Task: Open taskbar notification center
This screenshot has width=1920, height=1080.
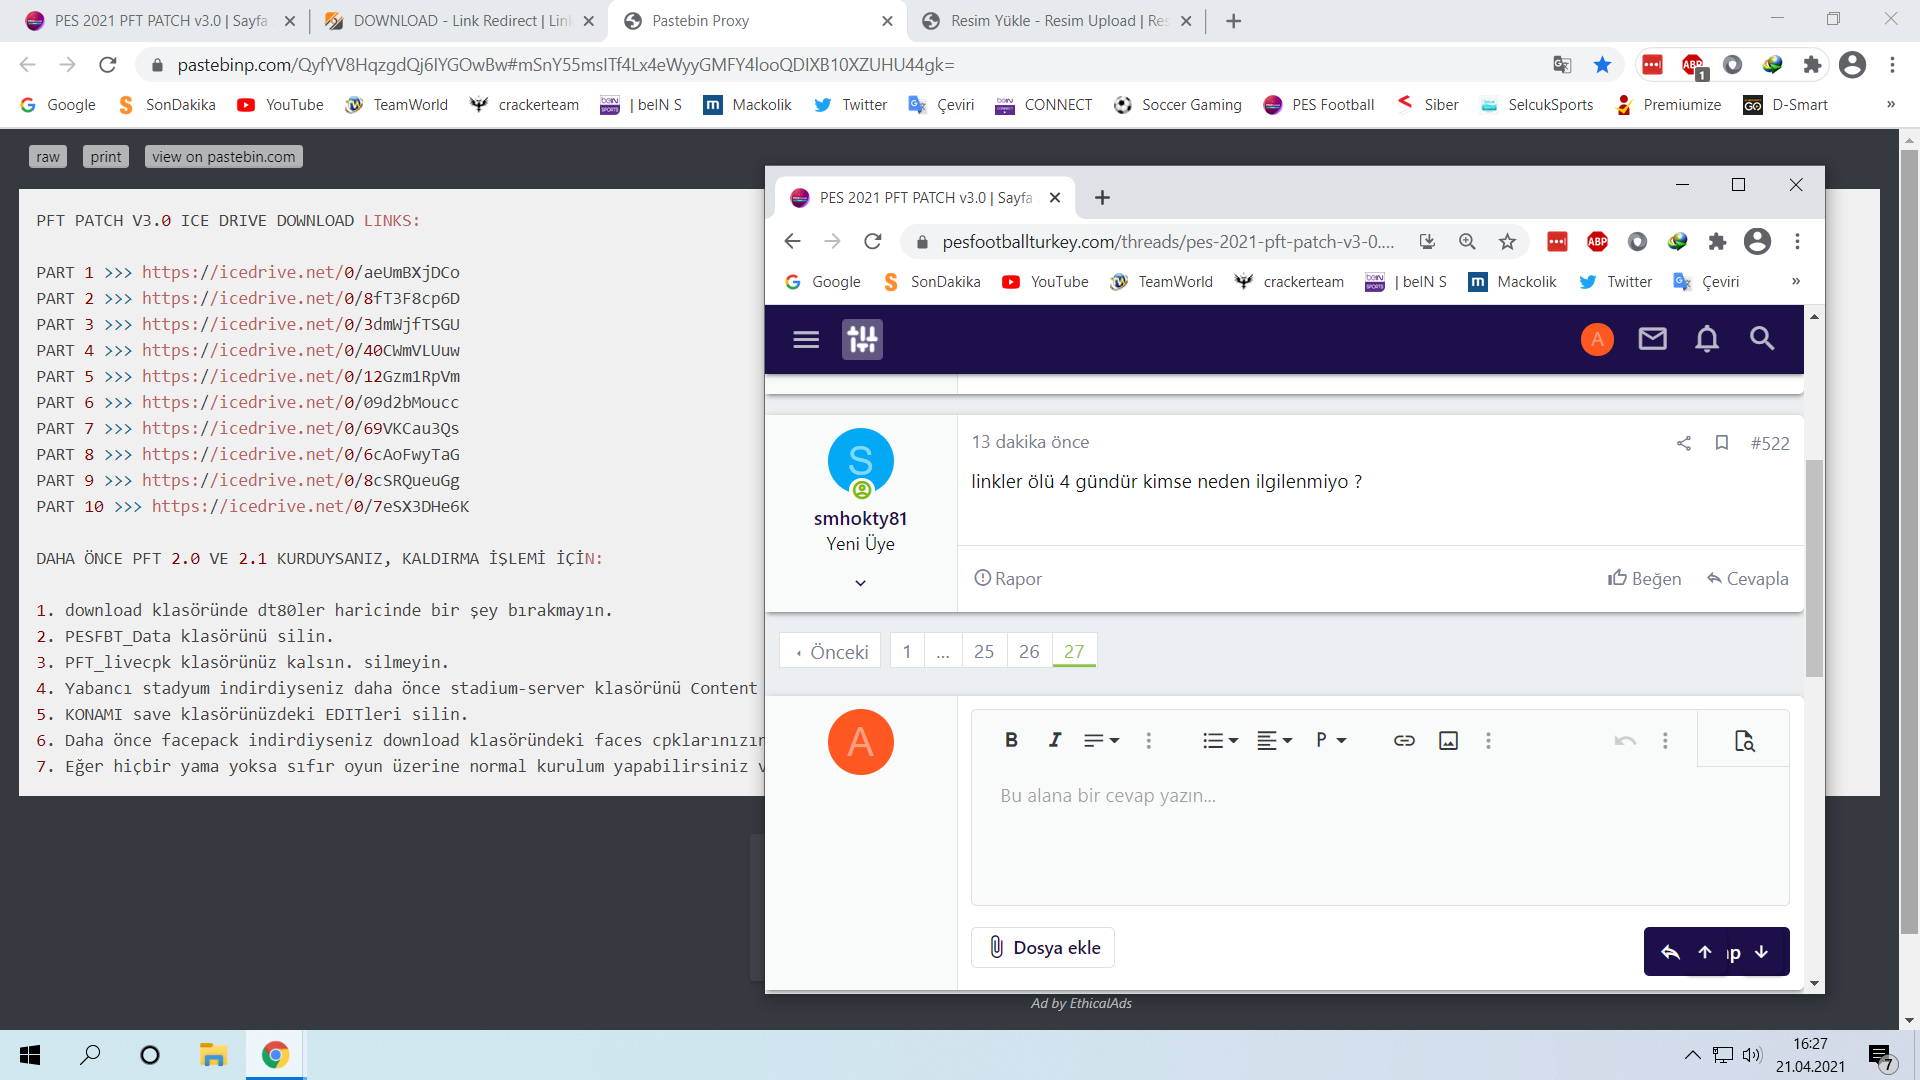Action: pos(1880,1056)
